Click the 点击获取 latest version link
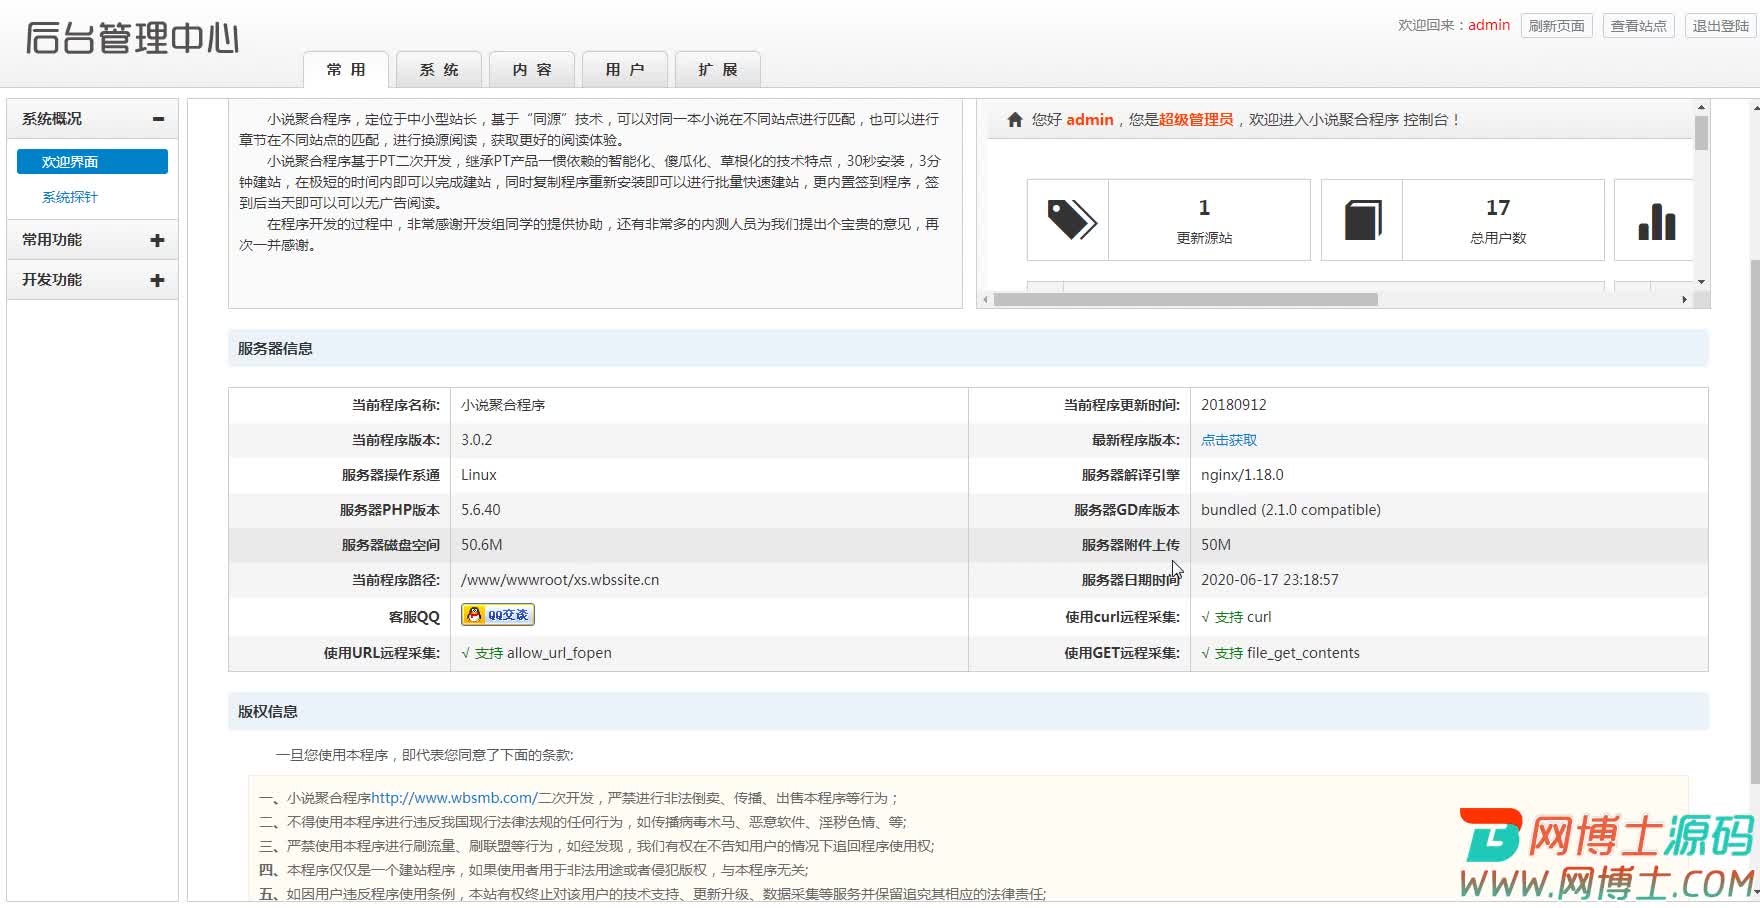Image resolution: width=1760 pixels, height=908 pixels. pyautogui.click(x=1229, y=440)
